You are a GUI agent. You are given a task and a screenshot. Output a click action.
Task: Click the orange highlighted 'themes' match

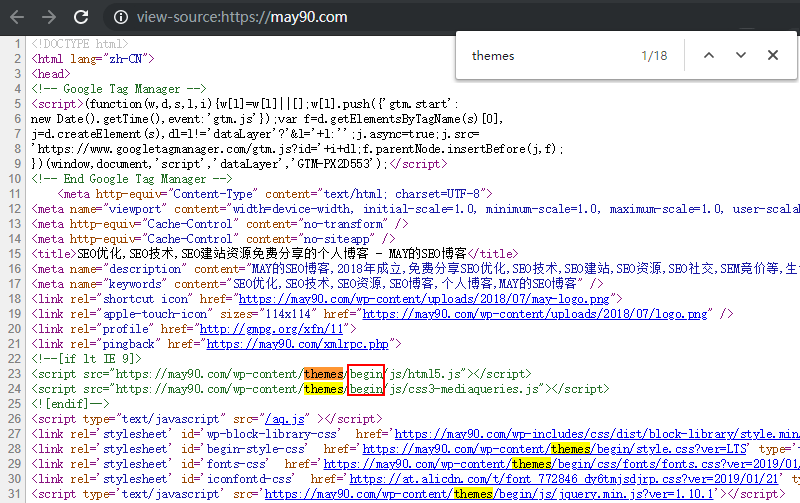point(324,373)
